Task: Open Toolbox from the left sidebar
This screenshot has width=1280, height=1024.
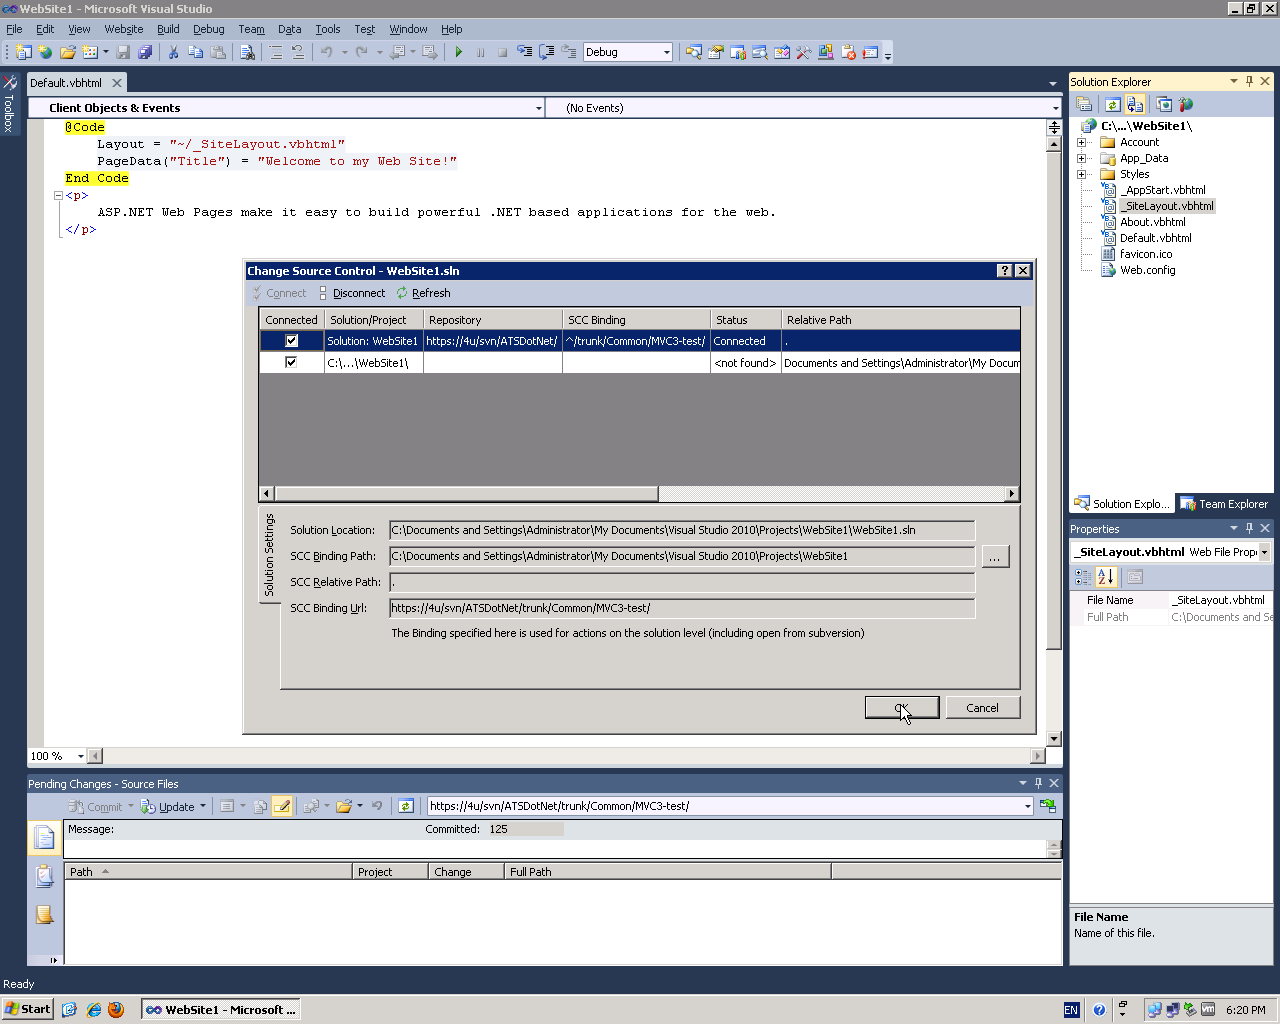Action: point(9,102)
